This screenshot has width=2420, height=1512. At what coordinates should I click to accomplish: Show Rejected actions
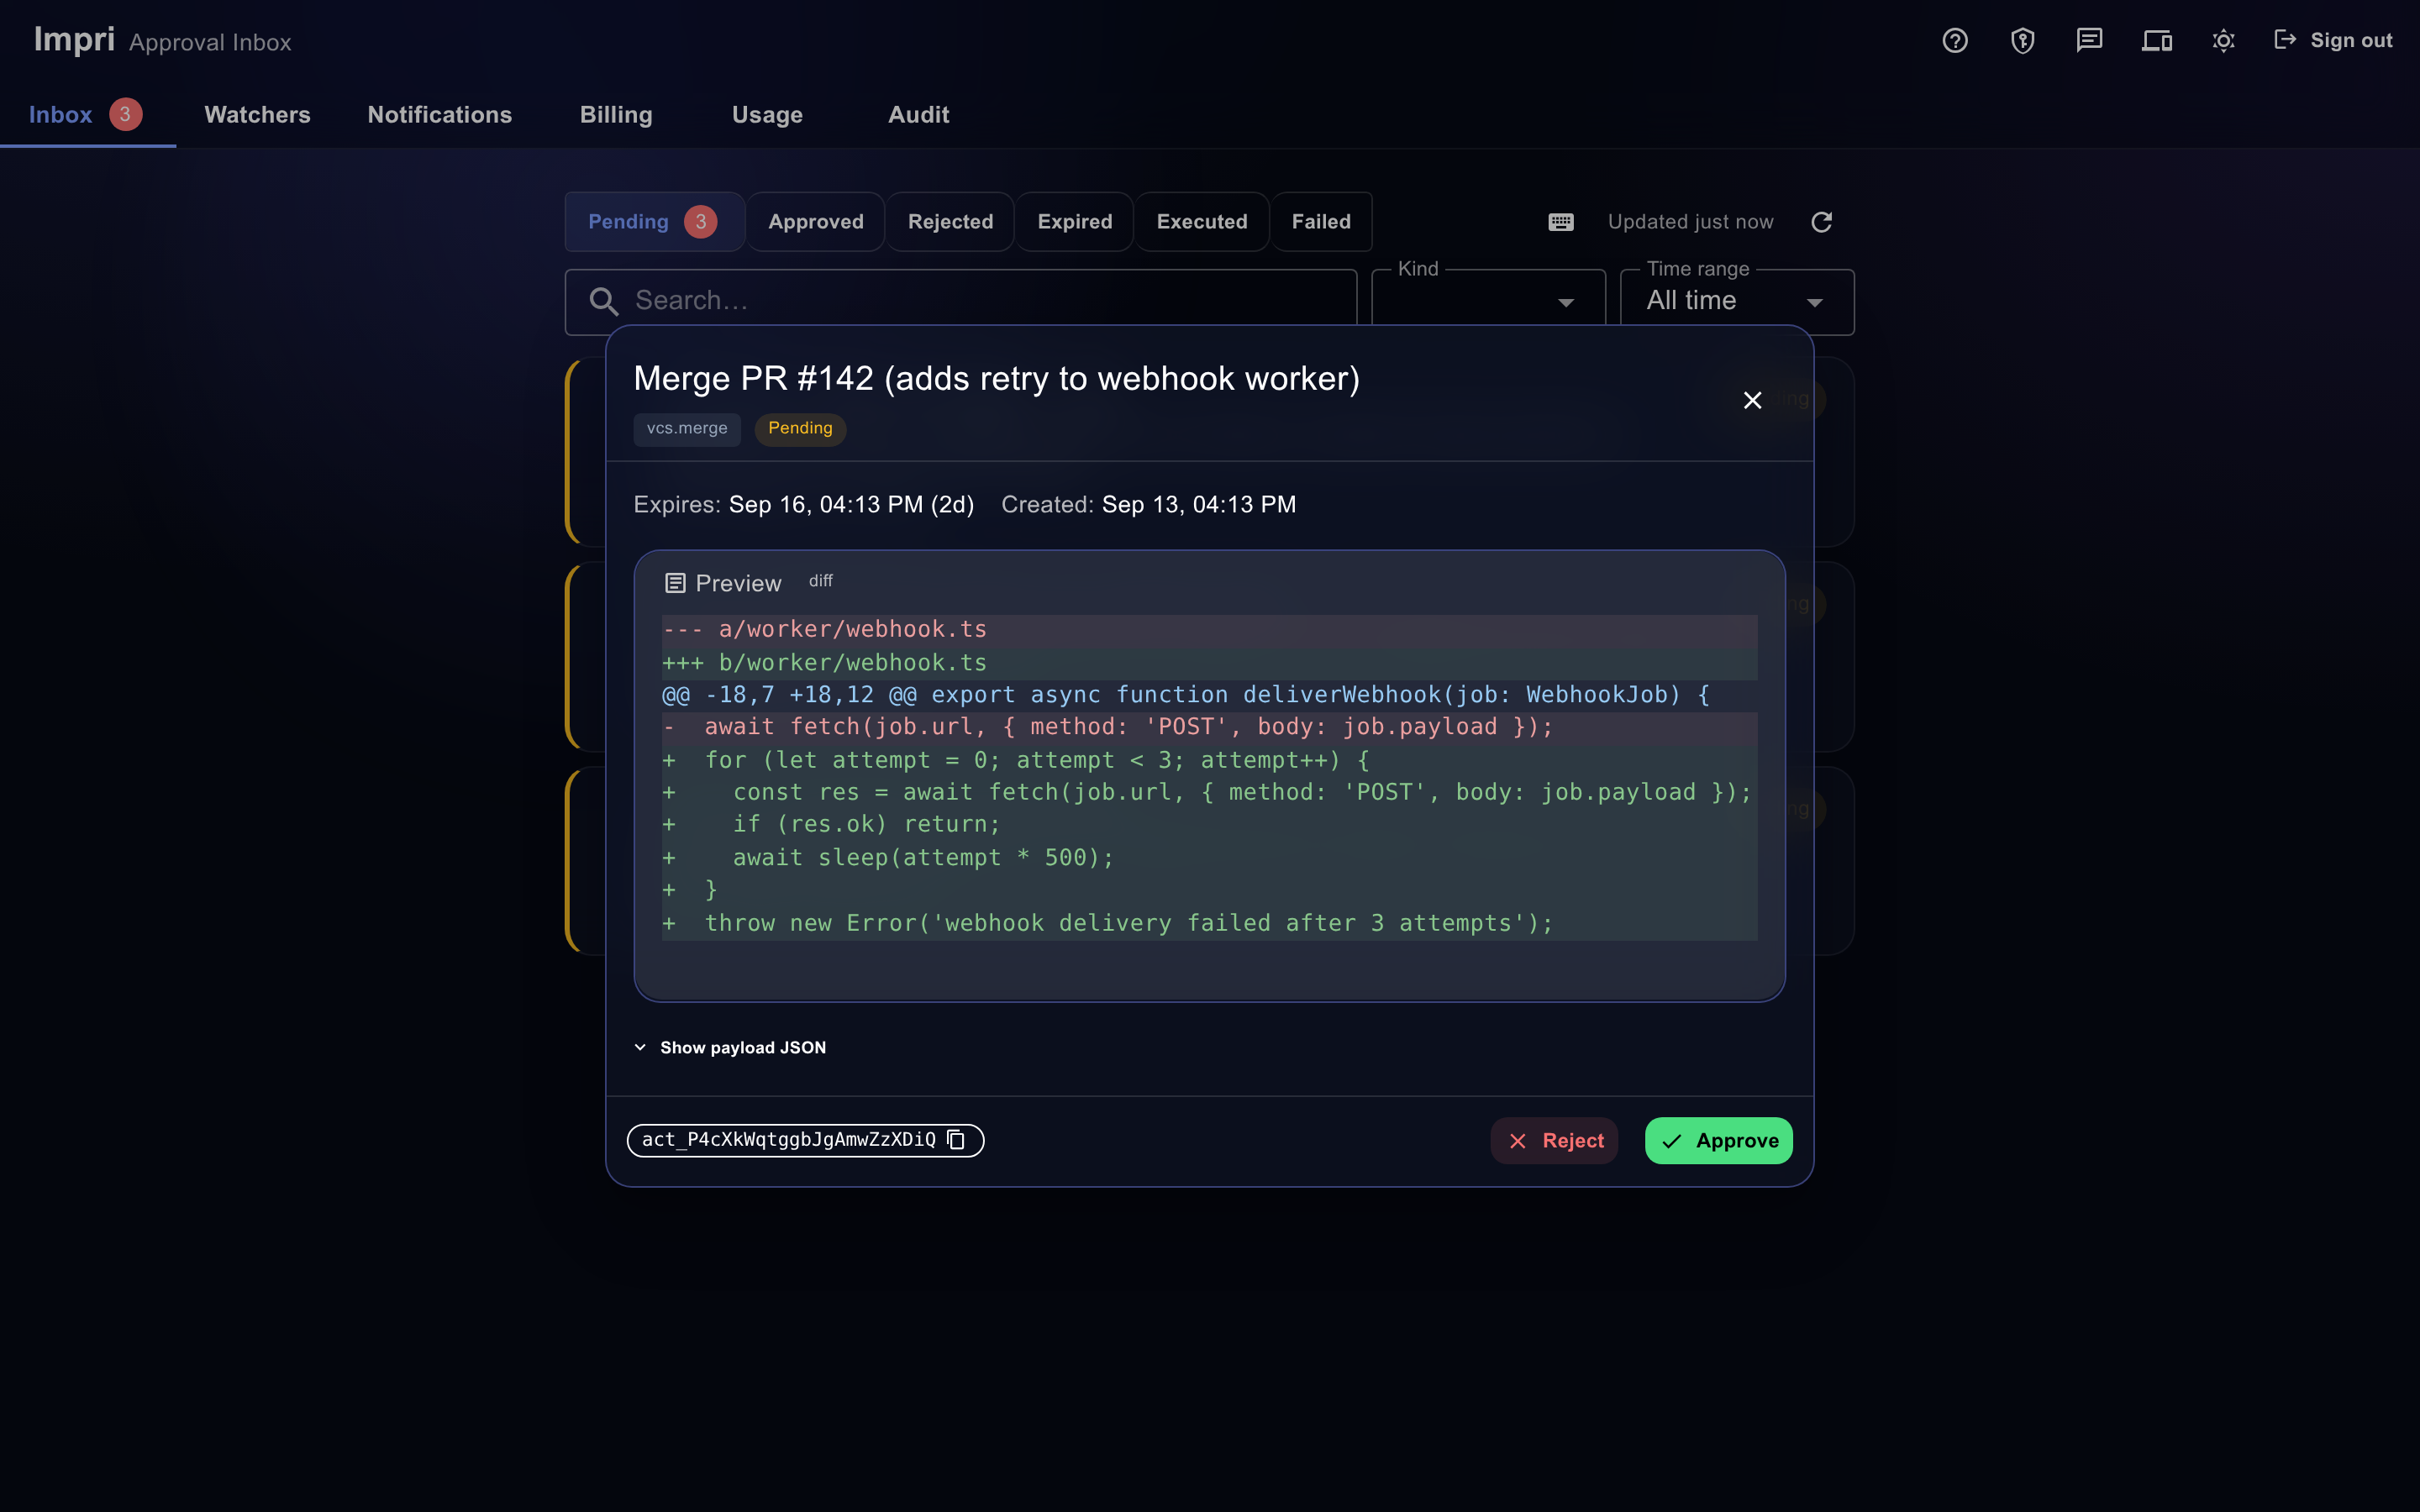click(x=950, y=222)
